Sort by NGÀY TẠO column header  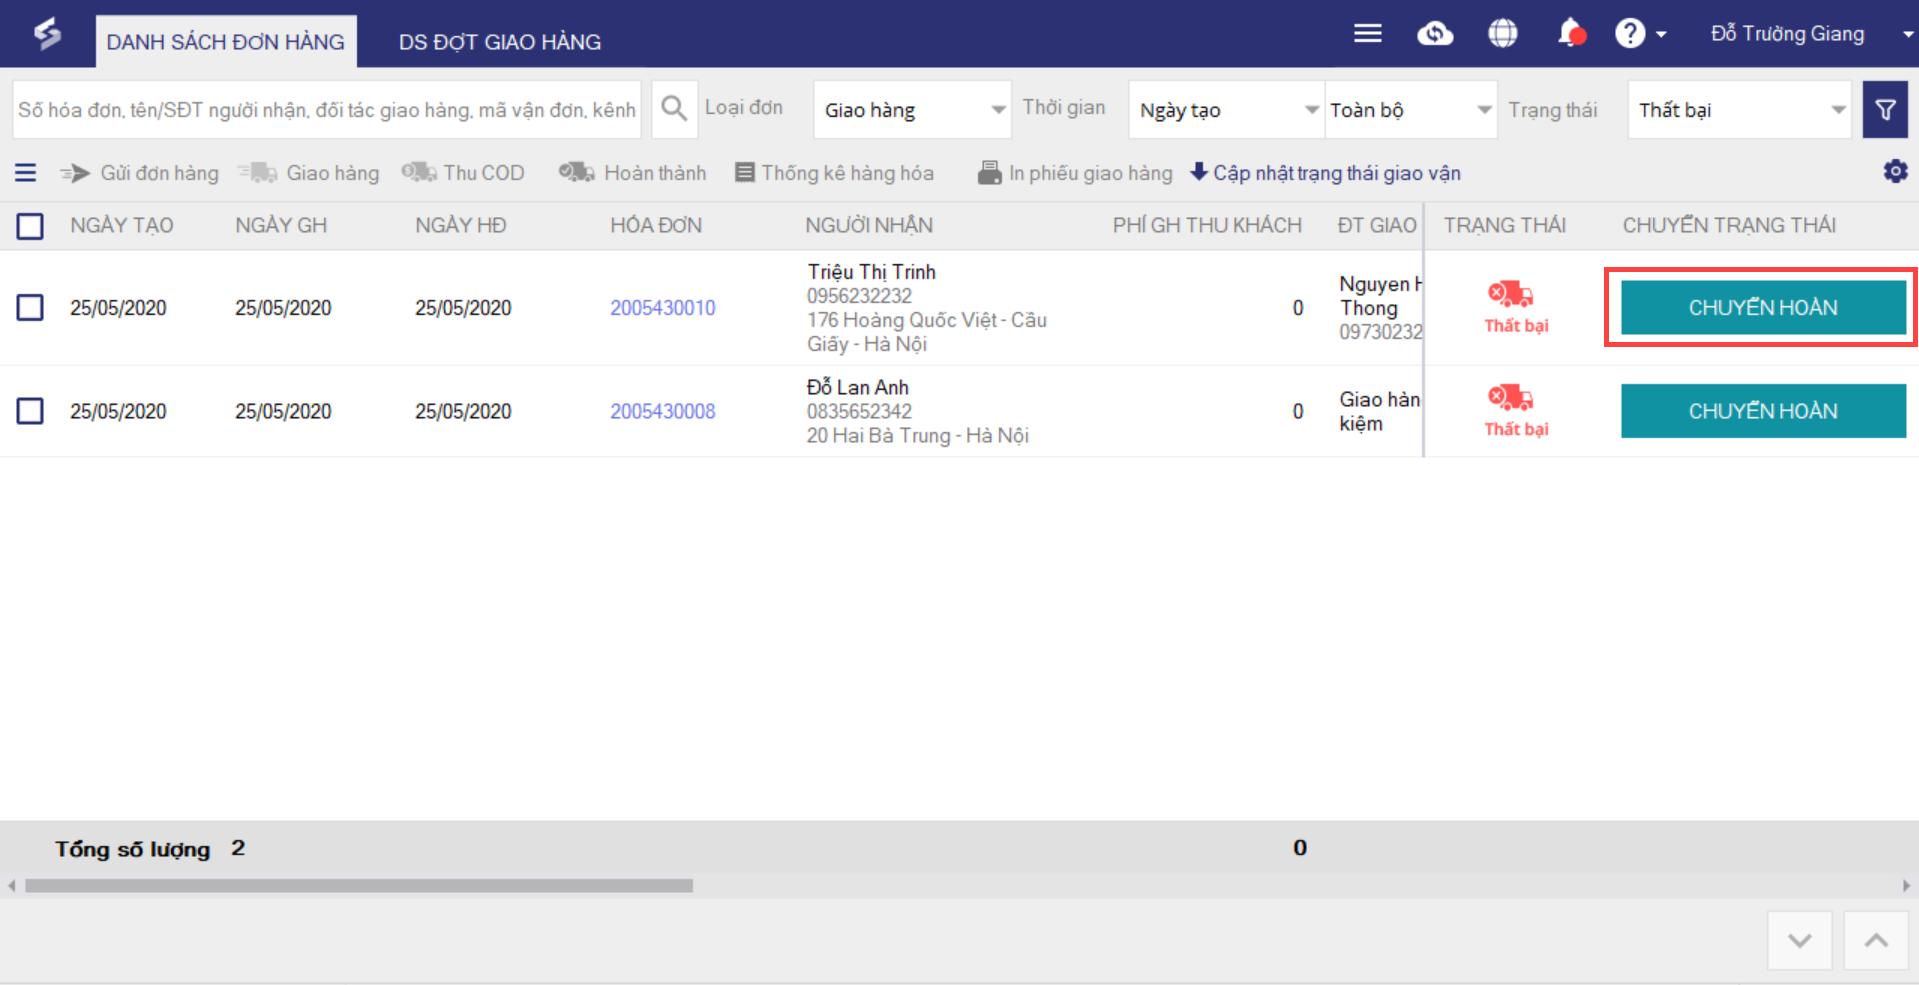122,226
